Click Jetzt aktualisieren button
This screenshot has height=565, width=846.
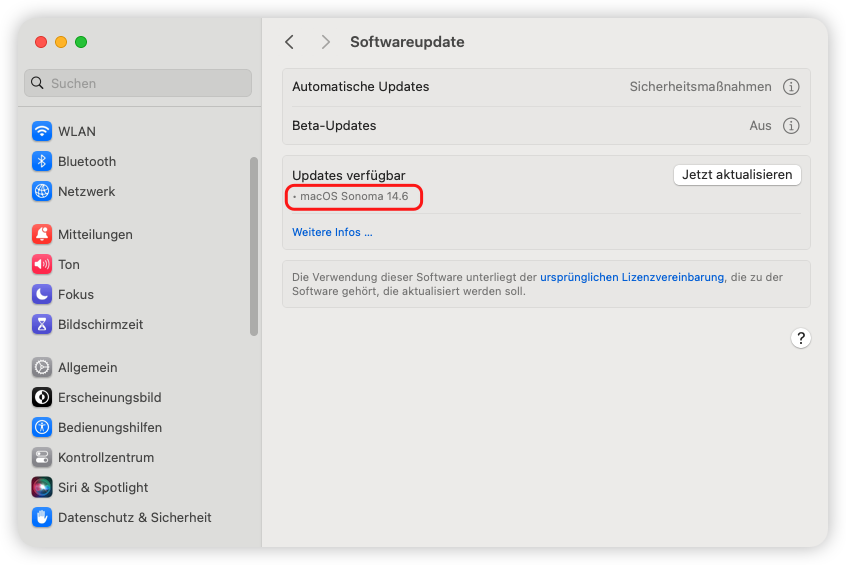click(x=737, y=175)
